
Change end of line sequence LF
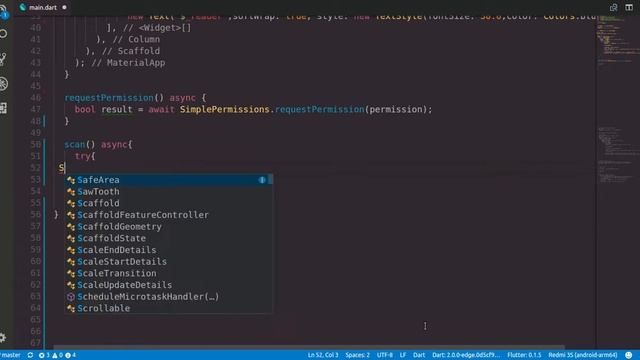tap(403, 355)
